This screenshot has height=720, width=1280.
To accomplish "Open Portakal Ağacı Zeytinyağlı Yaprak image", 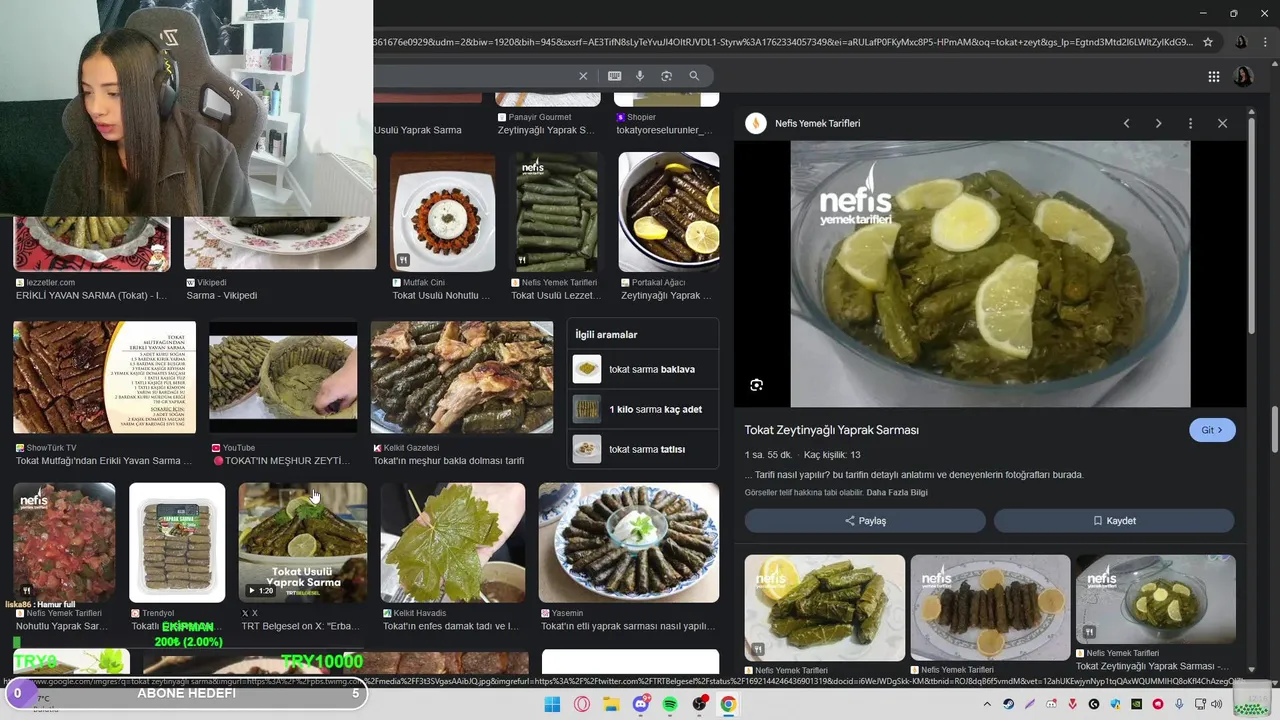I will point(669,212).
